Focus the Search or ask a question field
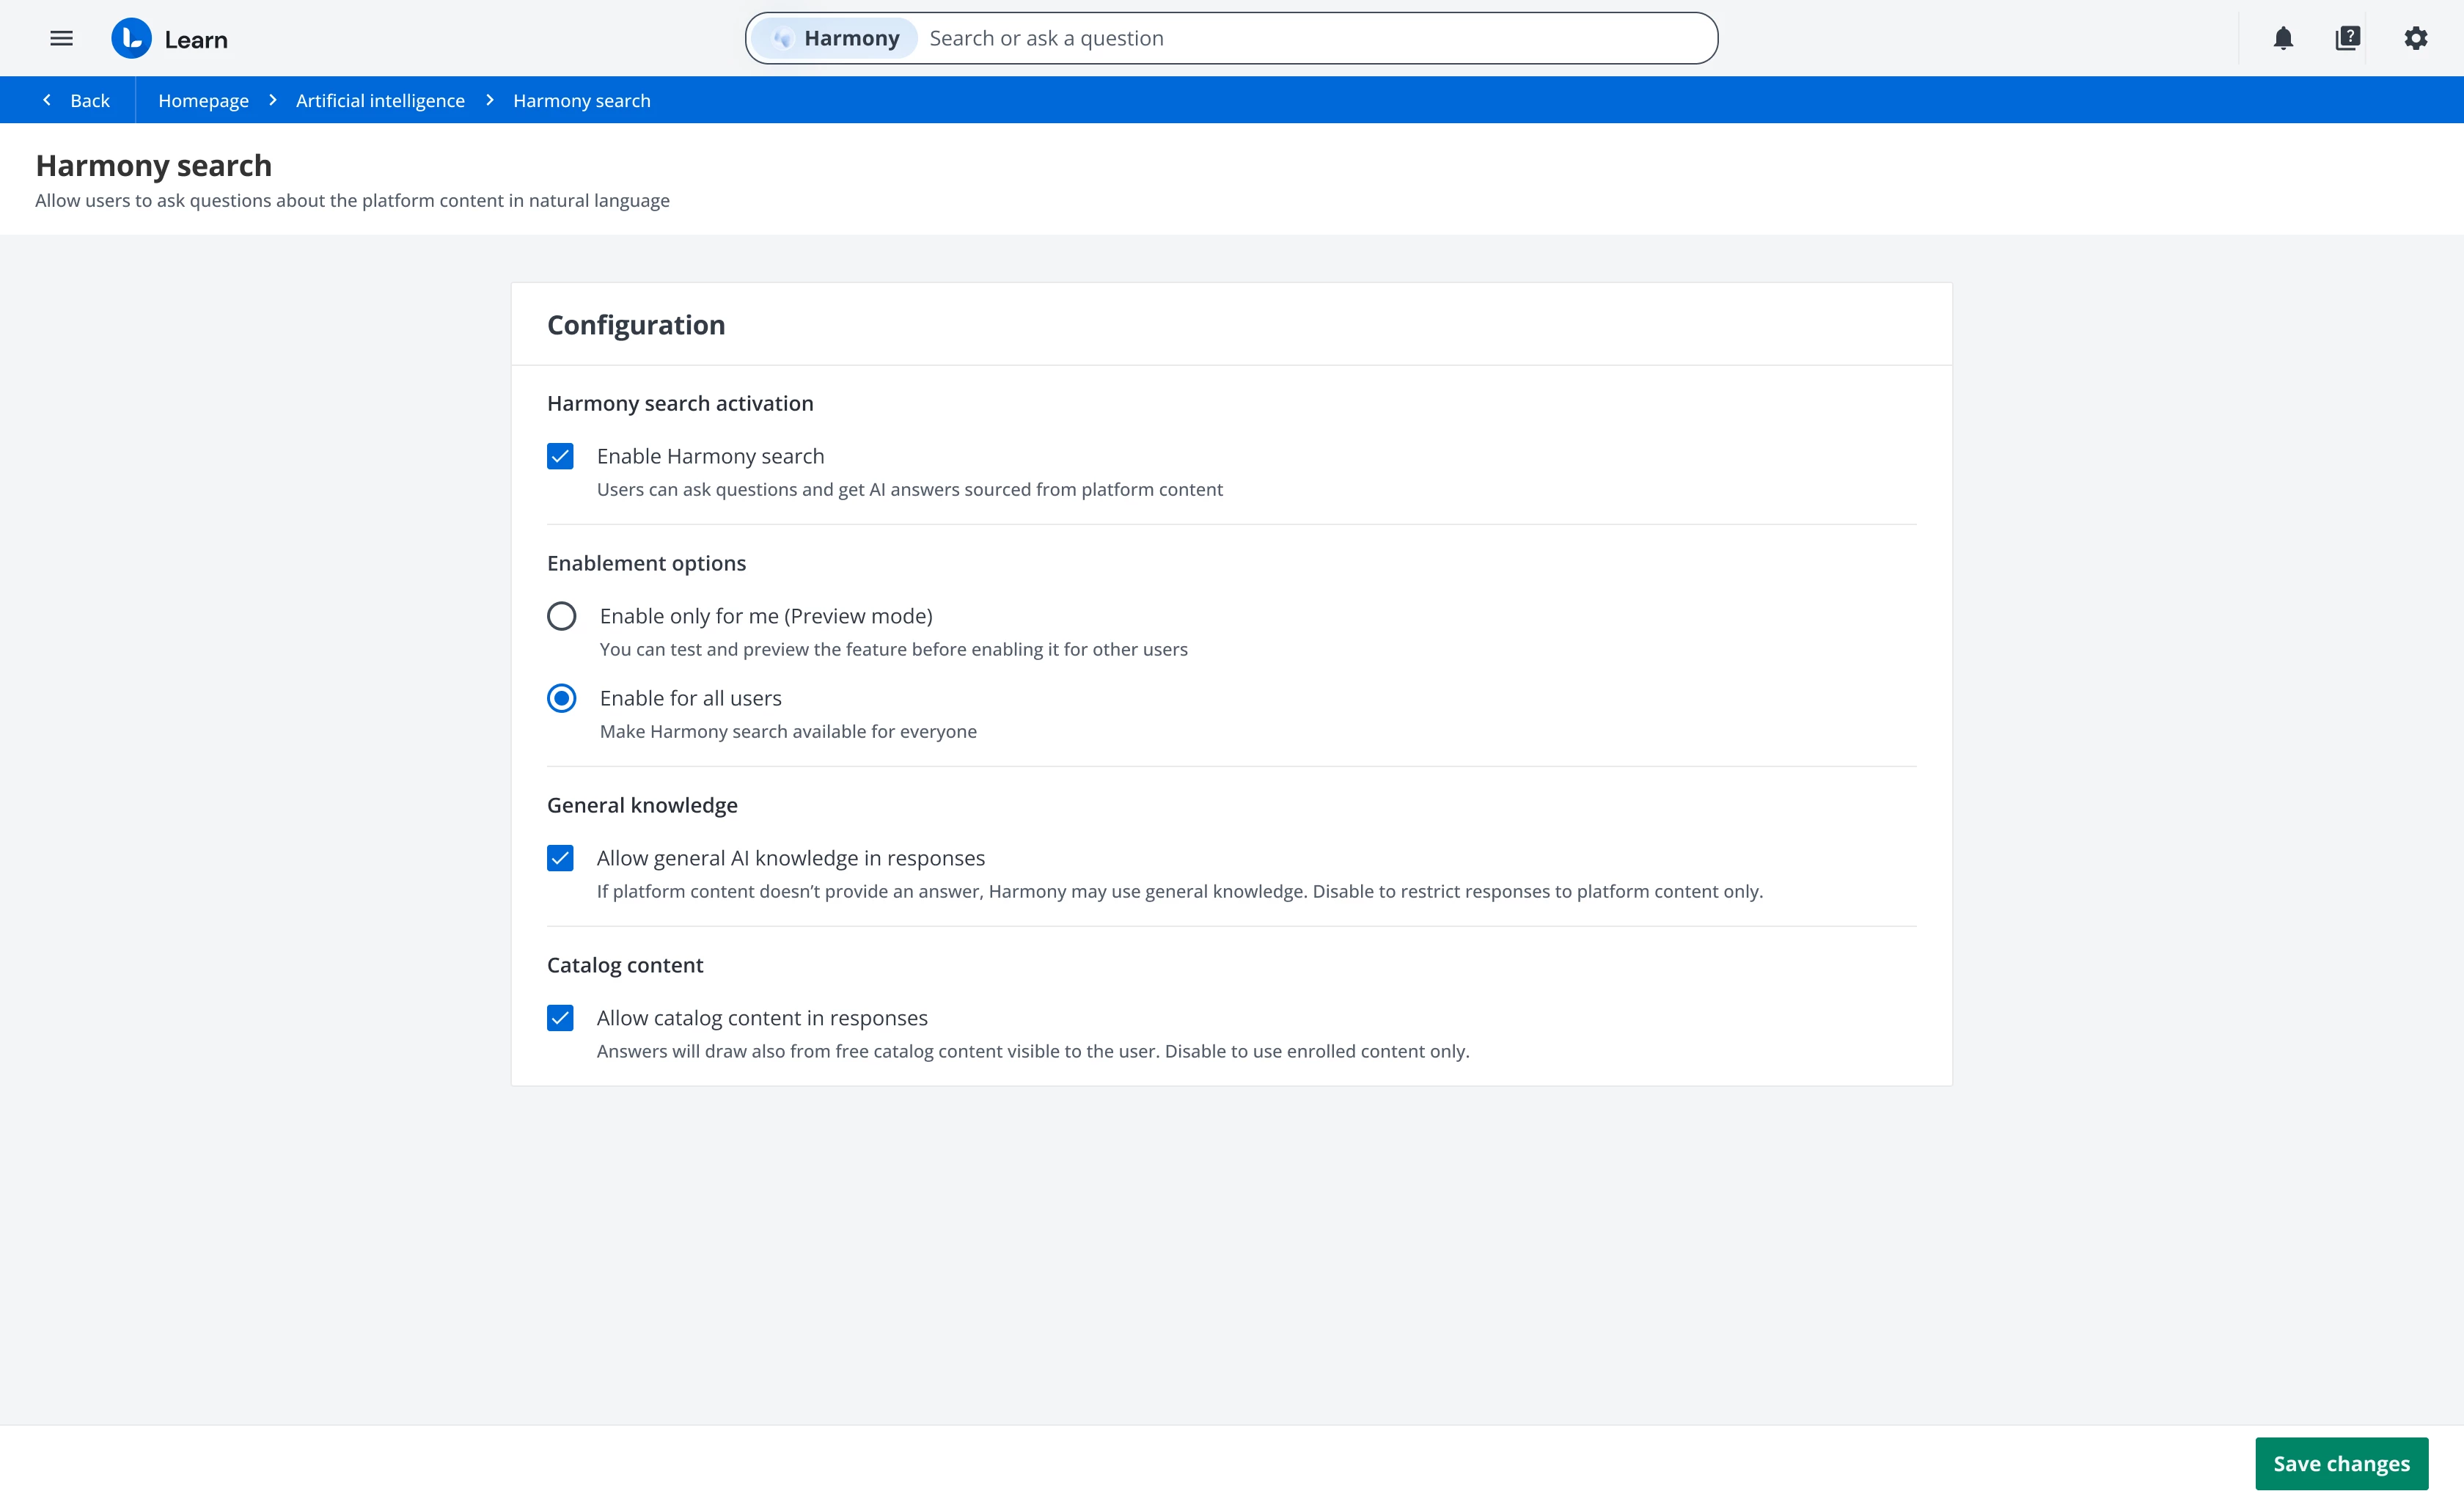 point(1300,39)
